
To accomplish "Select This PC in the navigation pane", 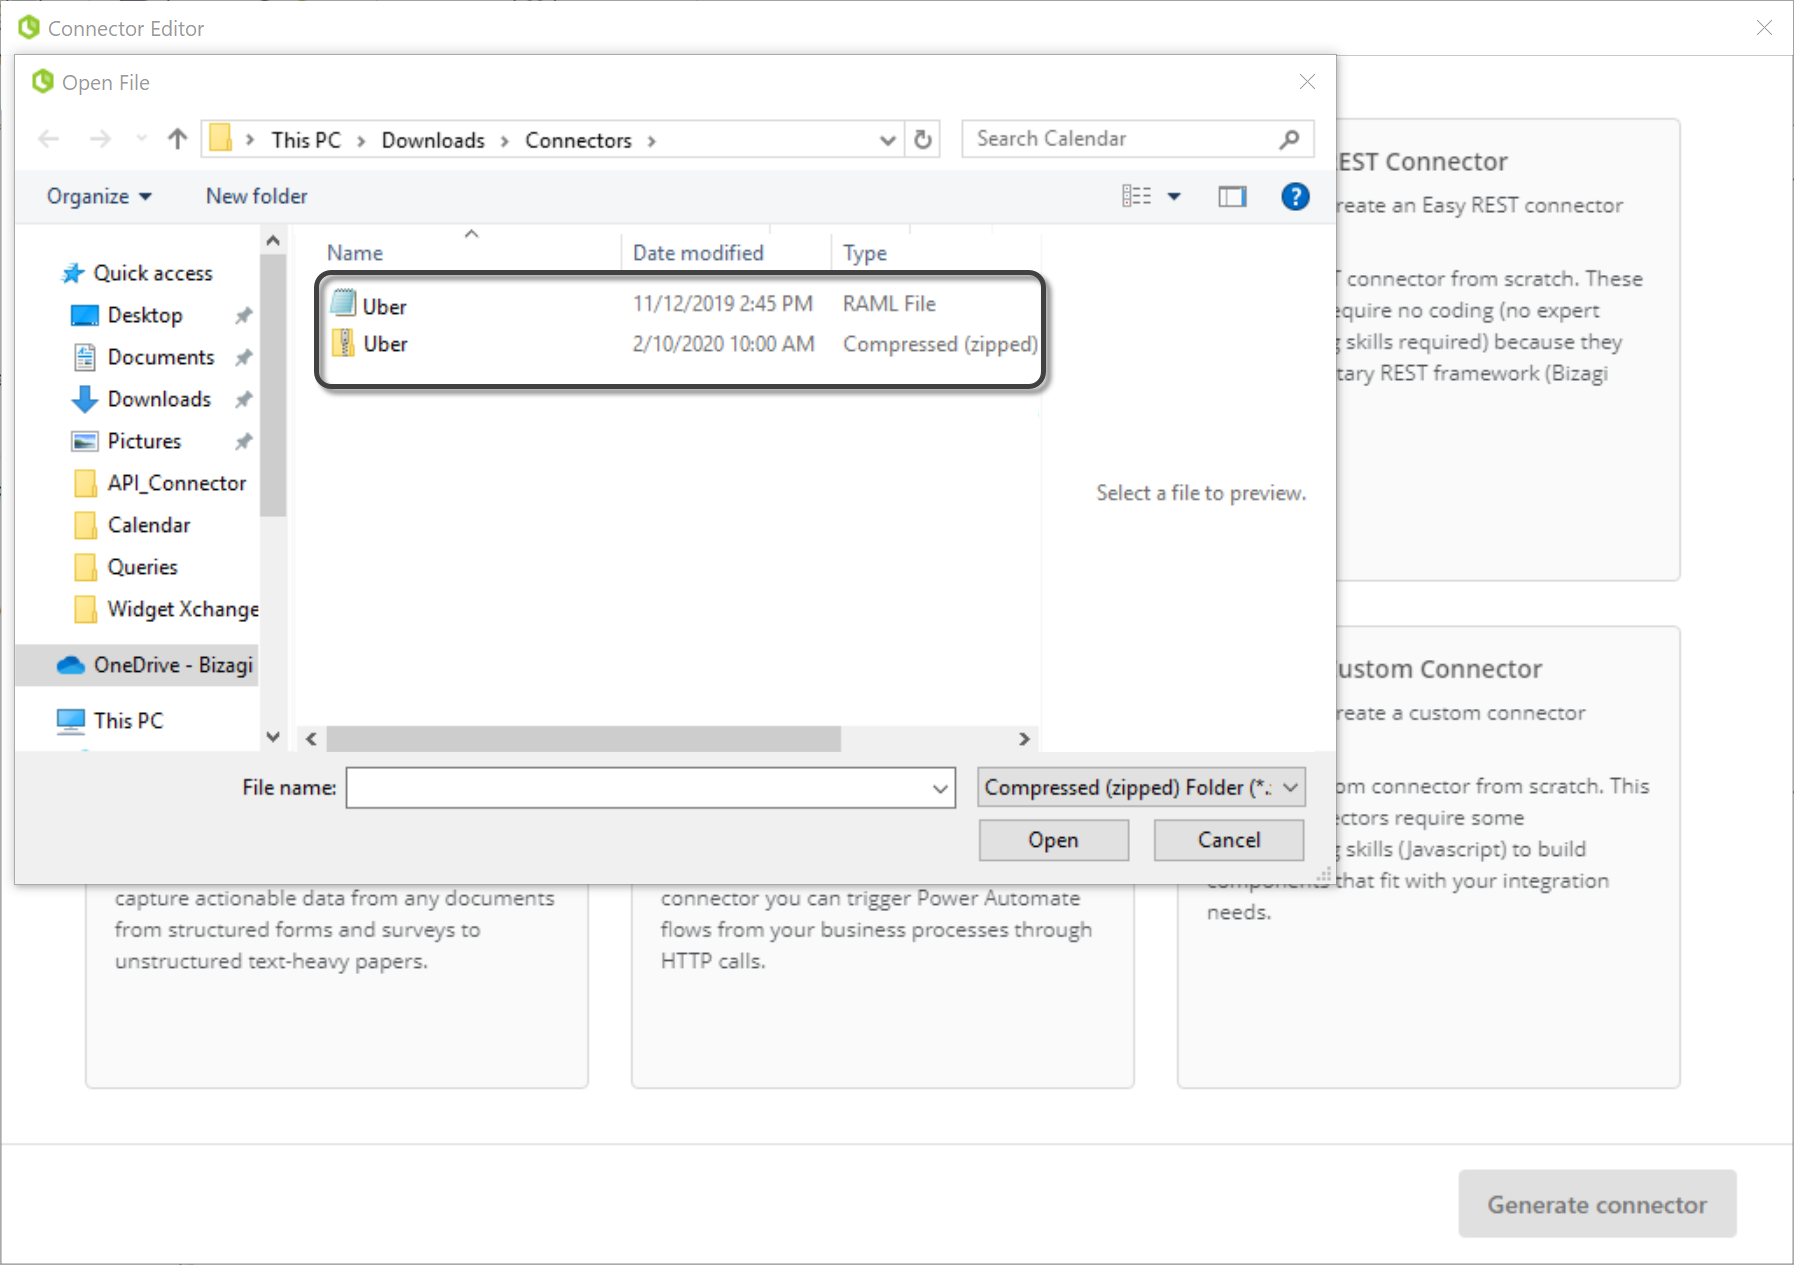I will click(x=128, y=721).
